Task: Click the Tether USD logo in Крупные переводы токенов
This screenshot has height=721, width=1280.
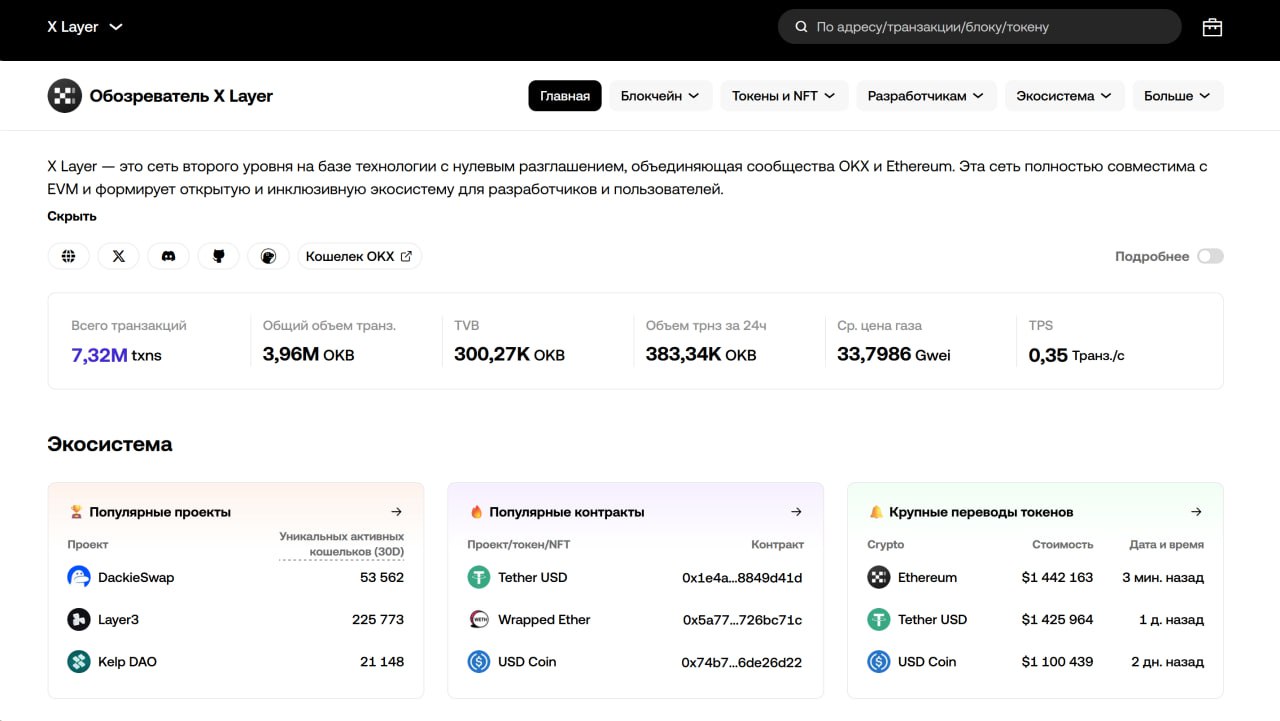Action: pyautogui.click(x=879, y=619)
